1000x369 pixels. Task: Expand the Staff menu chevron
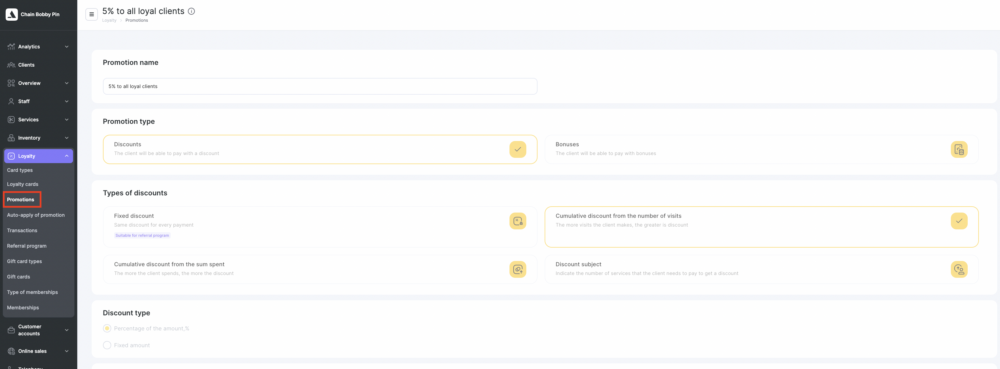[66, 101]
